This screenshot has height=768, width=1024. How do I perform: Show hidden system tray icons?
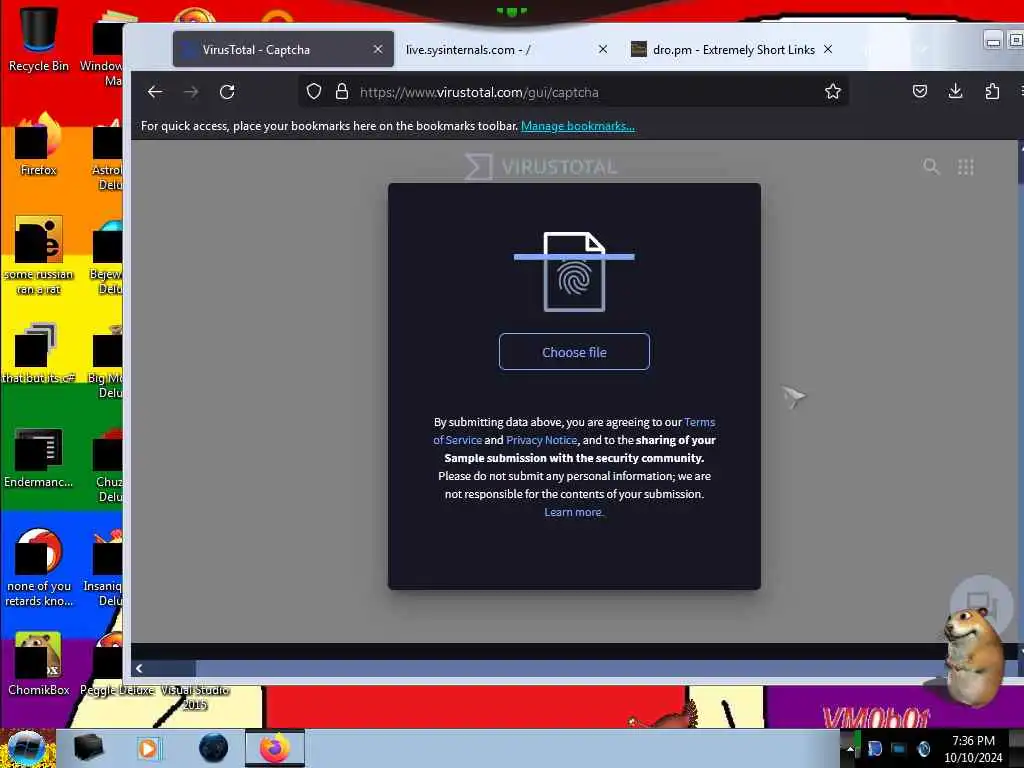point(850,749)
